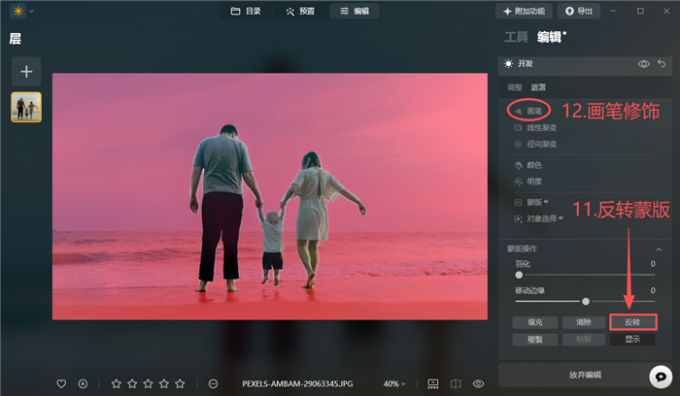Select the family beach photo layer thumbnail
This screenshot has width=680, height=396.
tap(26, 107)
